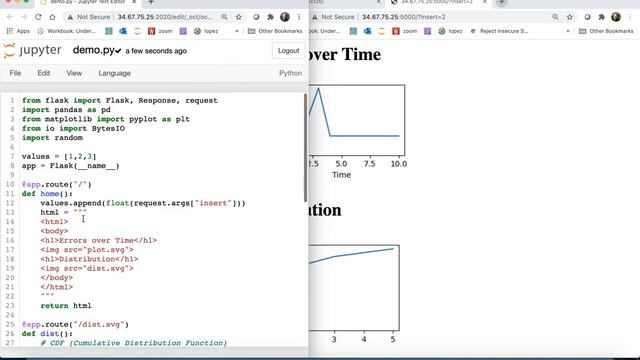Open the View menu

[x=74, y=73]
